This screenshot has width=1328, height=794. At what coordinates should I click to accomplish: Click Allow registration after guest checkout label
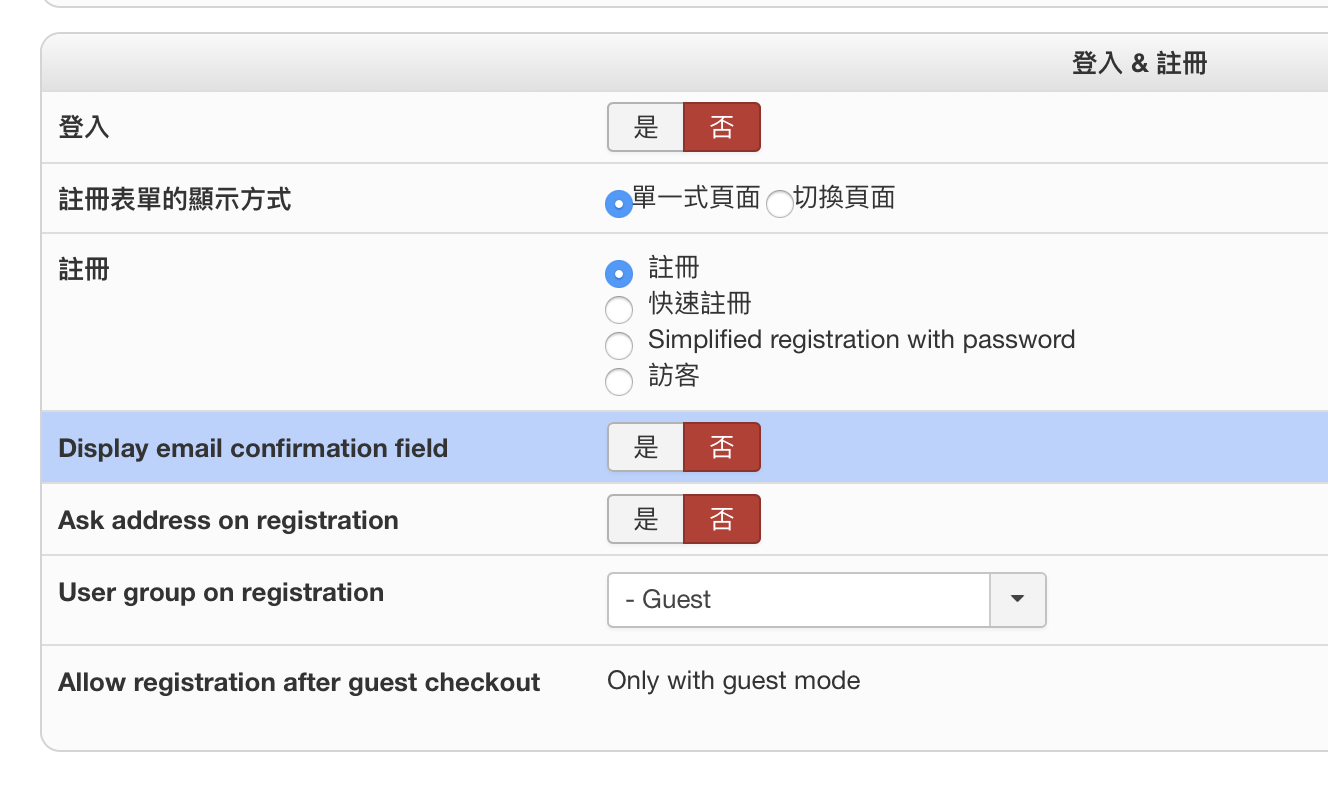[299, 682]
